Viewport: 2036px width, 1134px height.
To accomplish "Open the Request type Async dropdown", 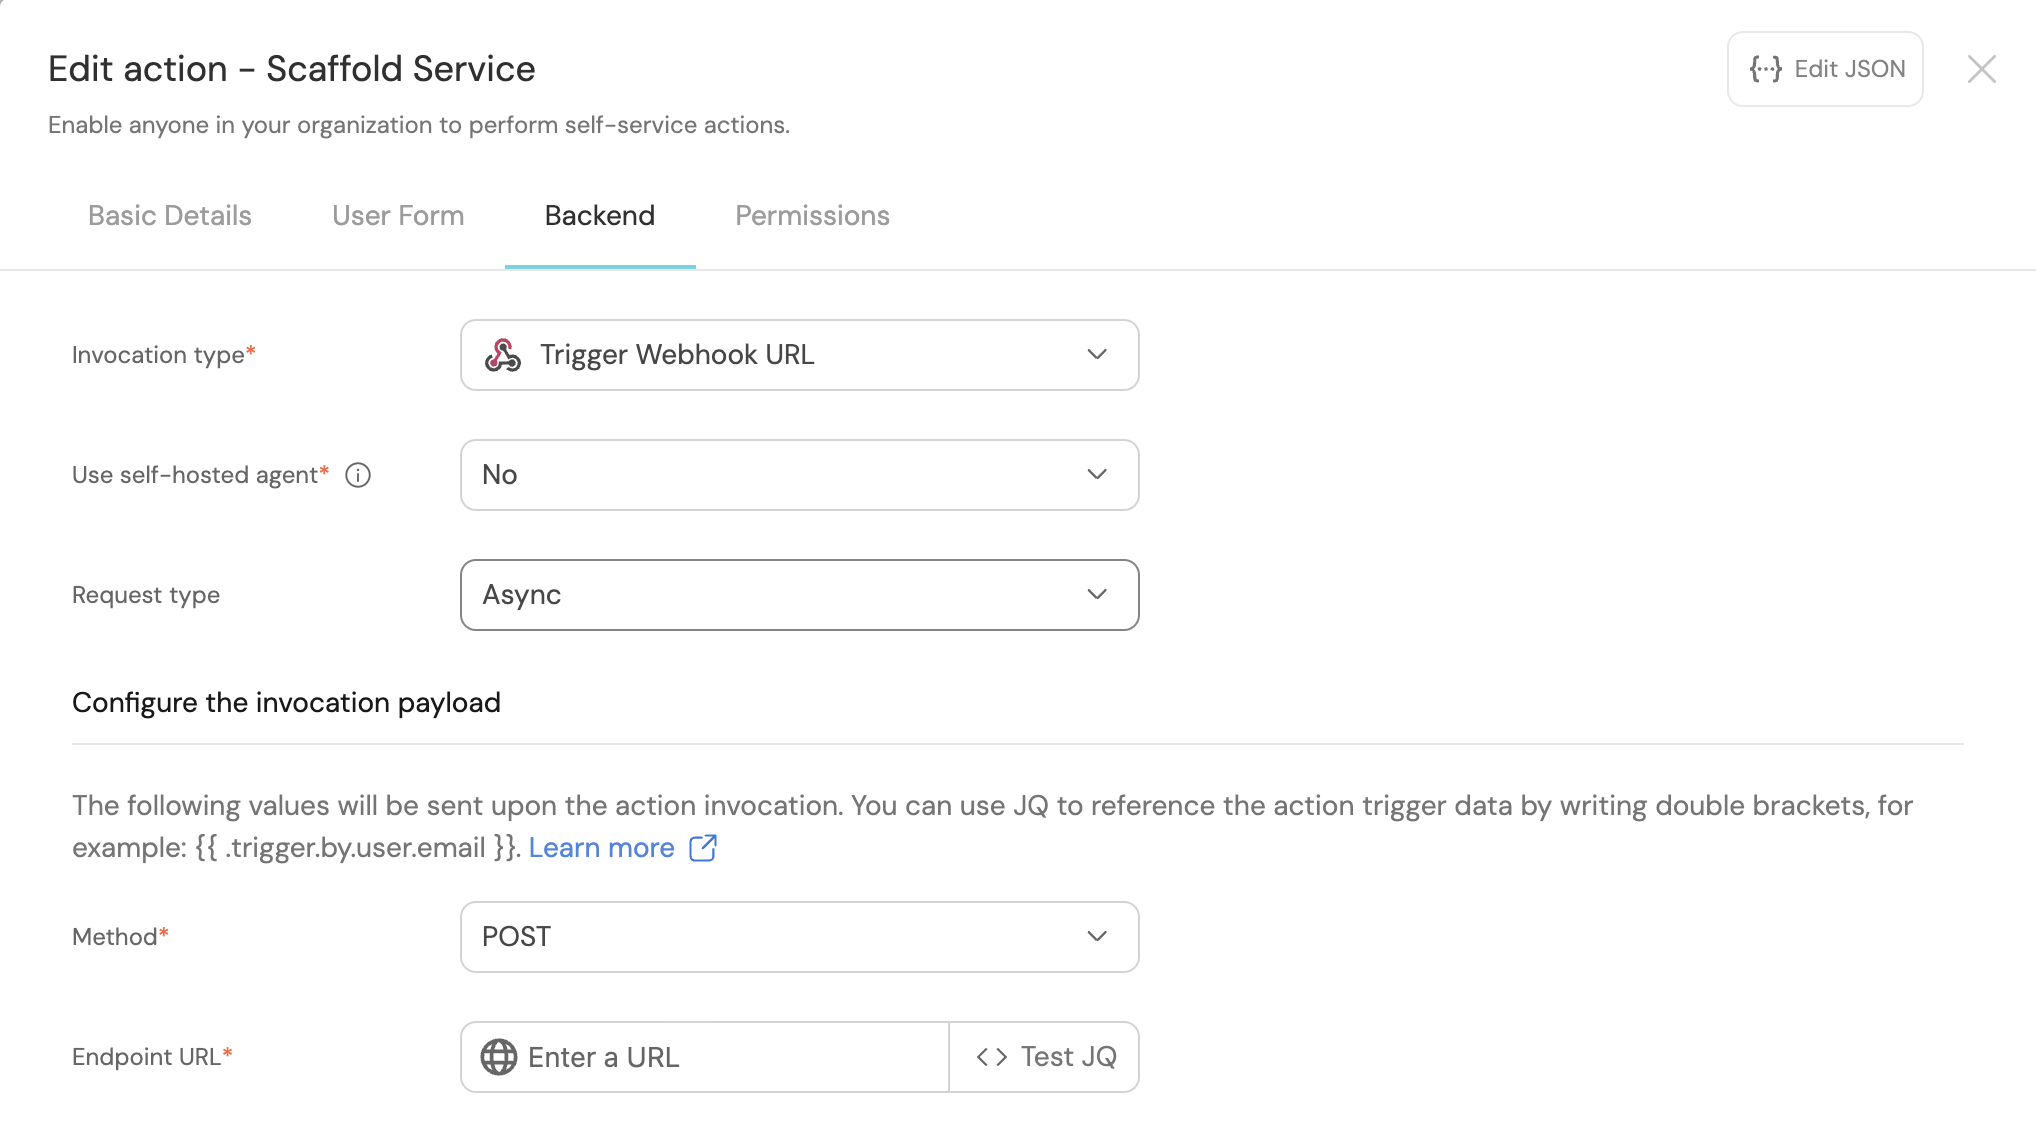I will pos(798,595).
